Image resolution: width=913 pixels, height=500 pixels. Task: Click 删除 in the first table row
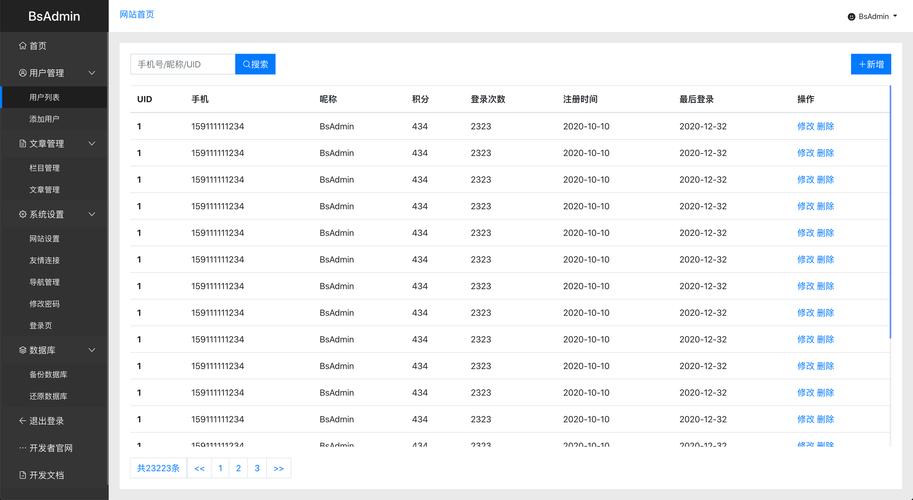tap(825, 126)
